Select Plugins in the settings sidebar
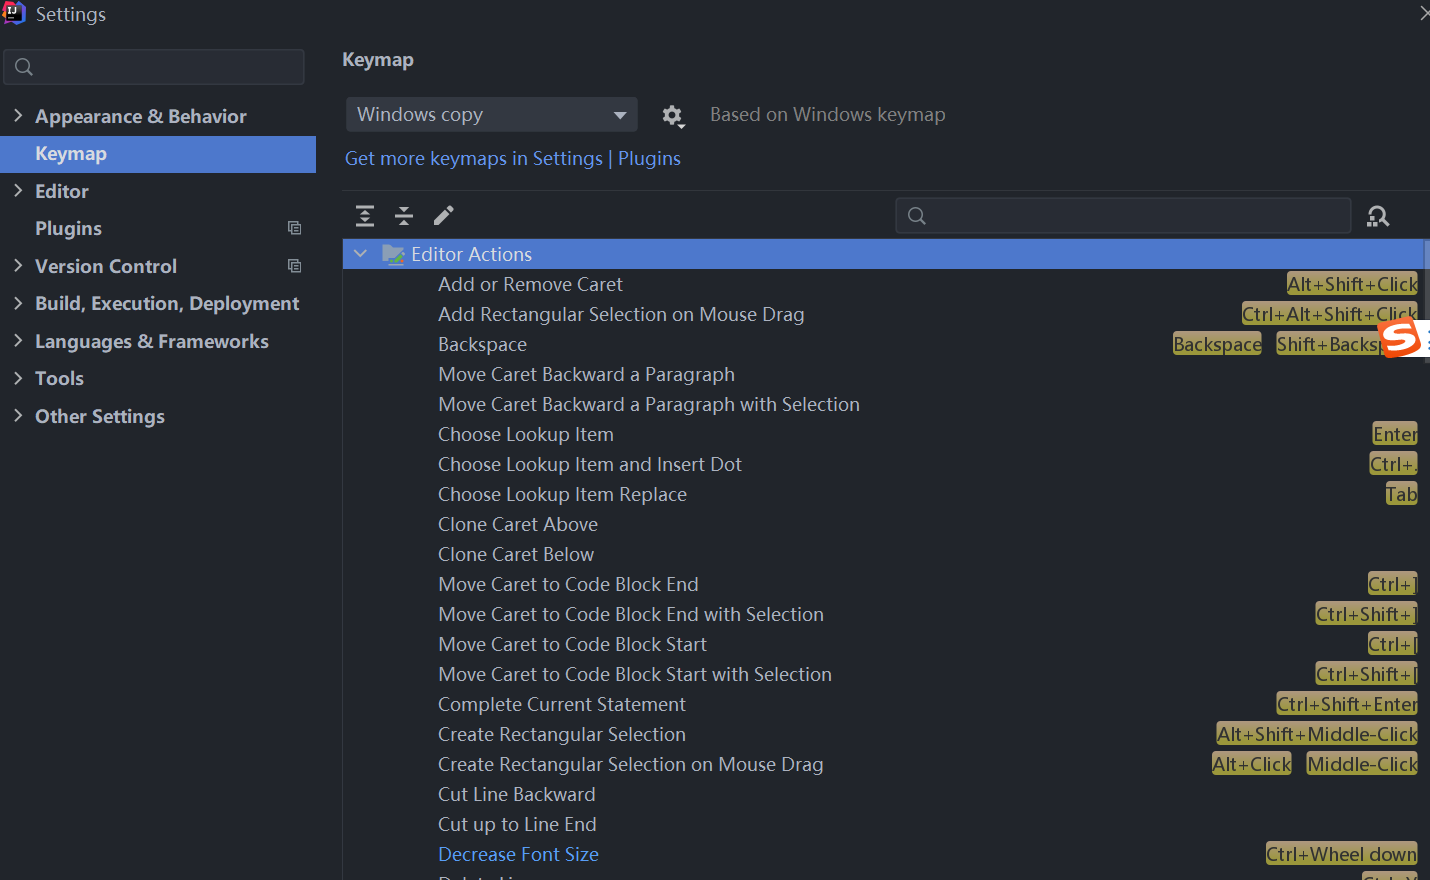 68,228
